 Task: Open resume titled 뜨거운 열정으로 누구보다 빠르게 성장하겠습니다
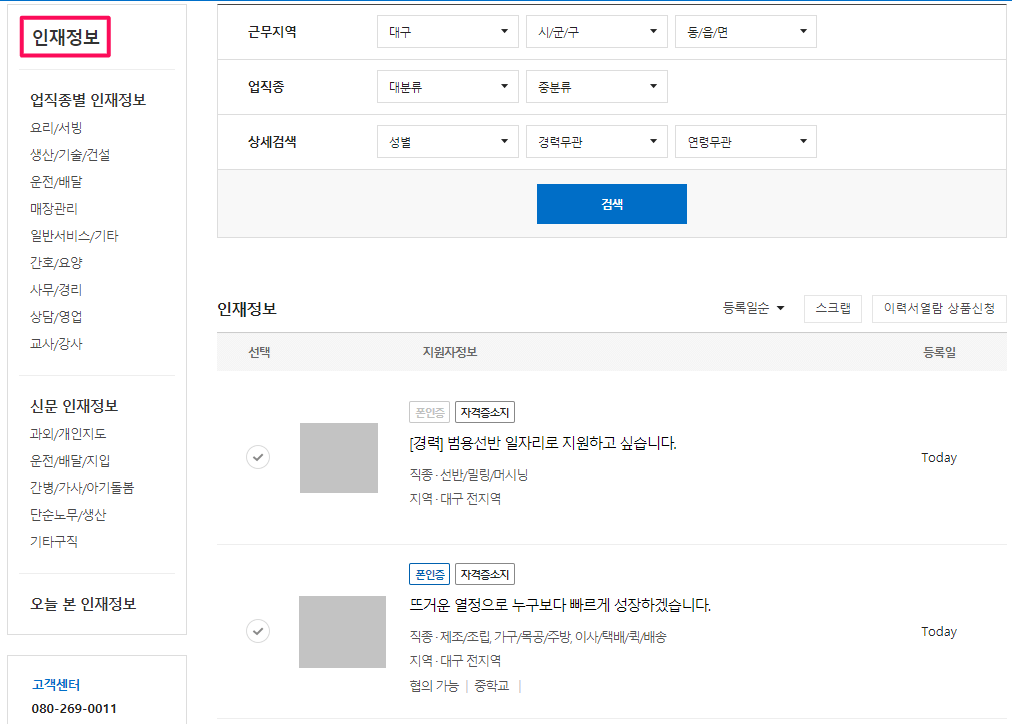coord(560,605)
